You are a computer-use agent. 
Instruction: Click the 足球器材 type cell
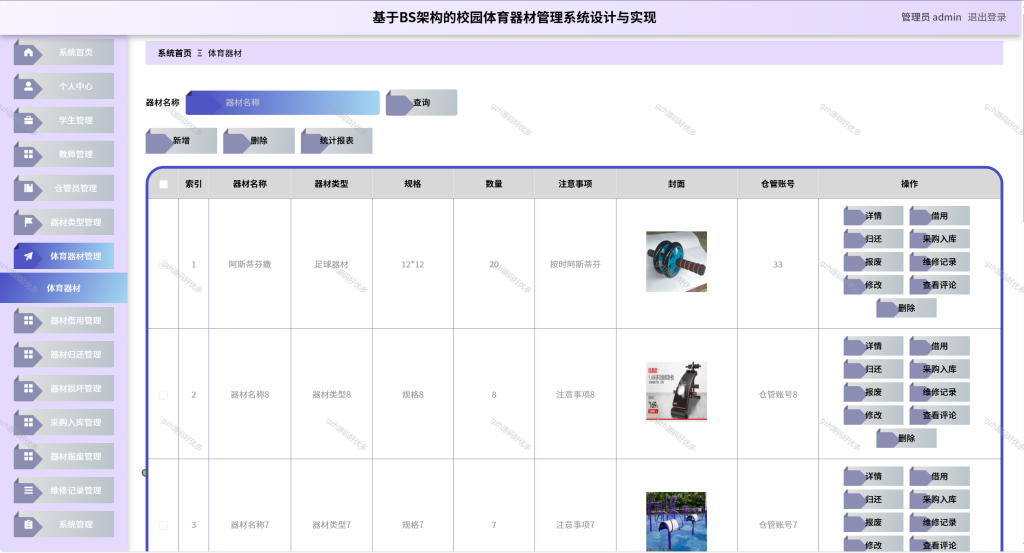coord(331,264)
